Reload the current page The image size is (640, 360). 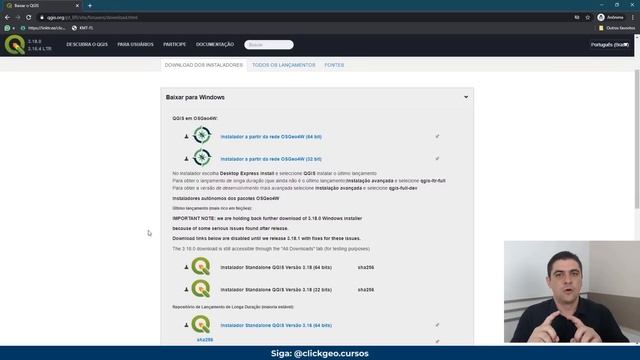(29, 18)
